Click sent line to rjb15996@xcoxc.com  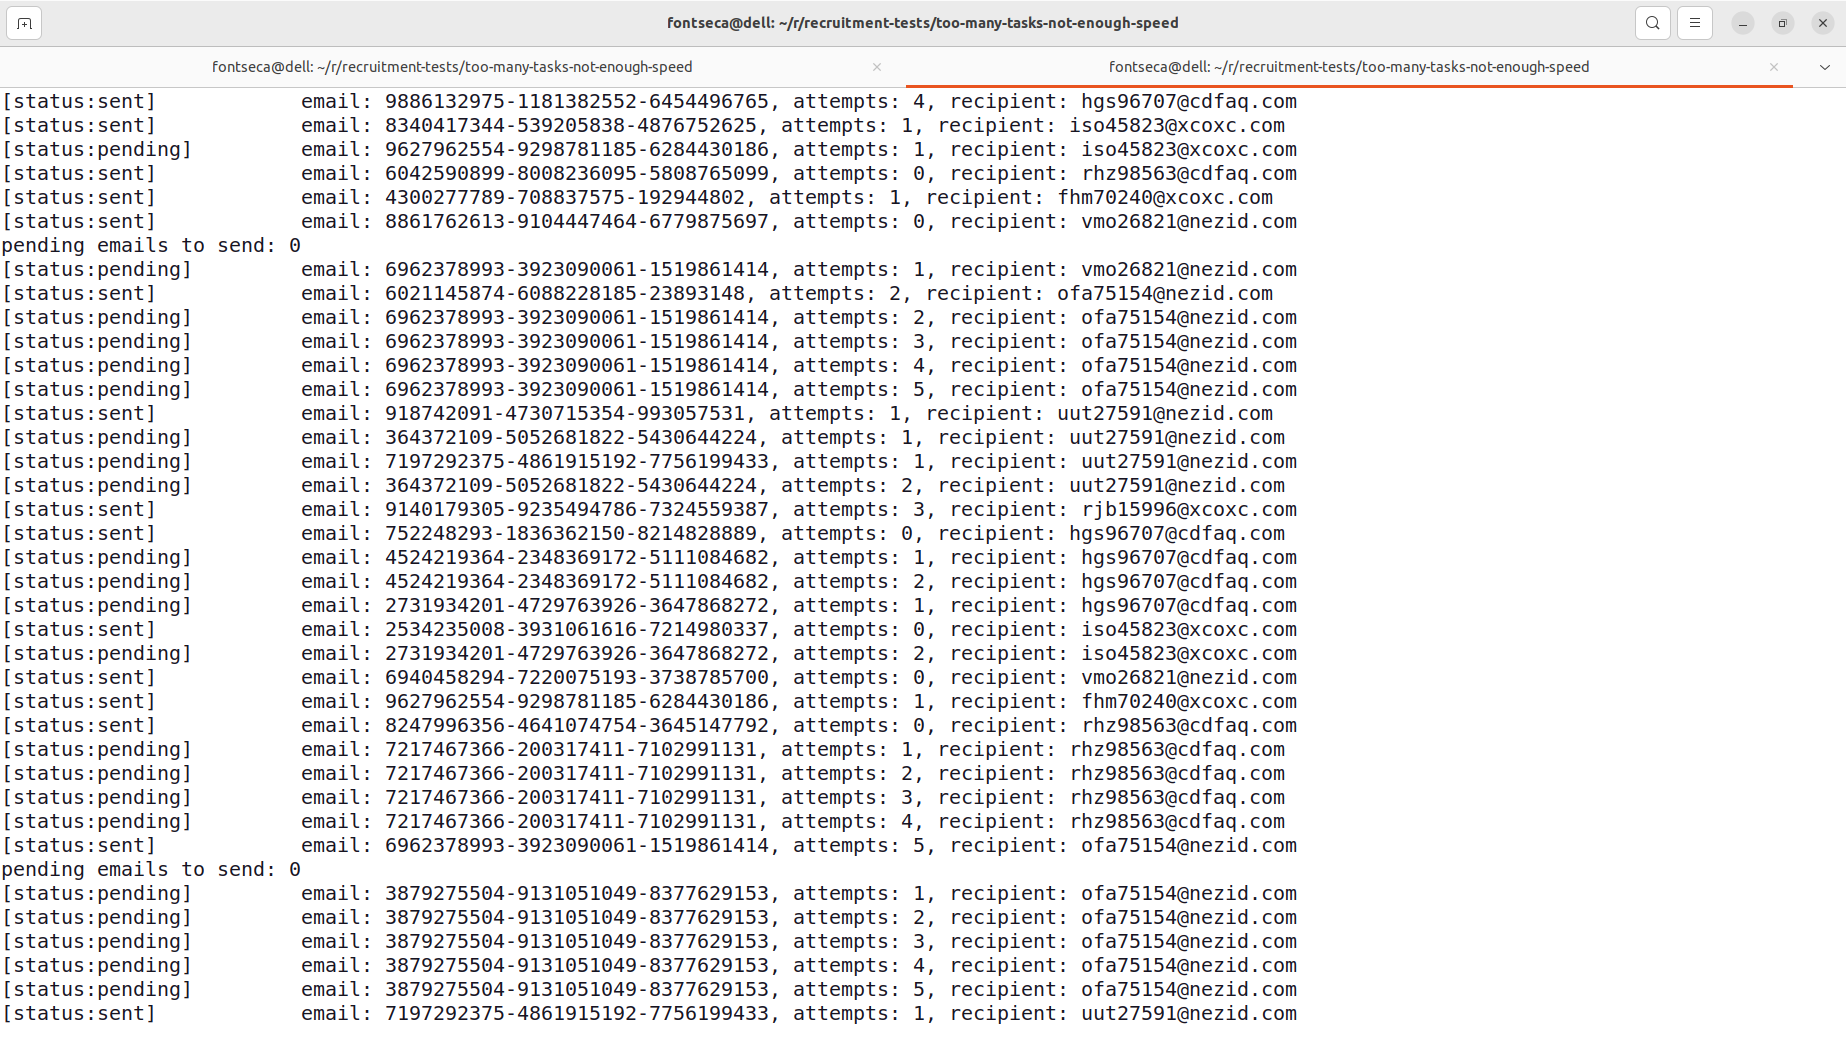pyautogui.click(x=649, y=510)
